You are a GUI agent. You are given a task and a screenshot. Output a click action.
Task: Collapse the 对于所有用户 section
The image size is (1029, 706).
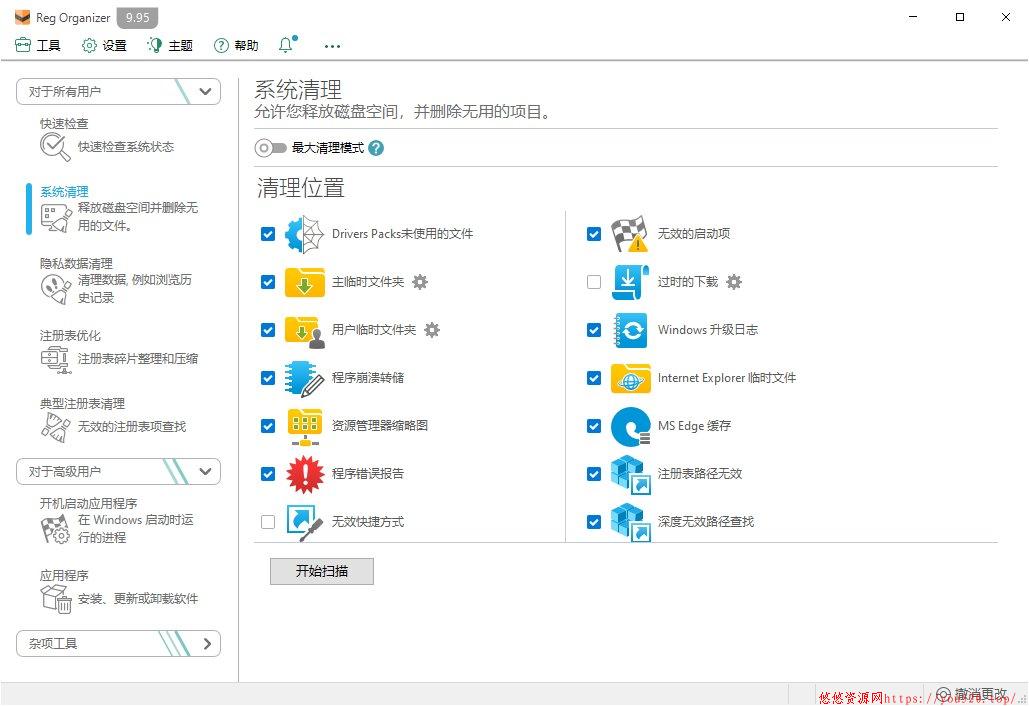118,91
